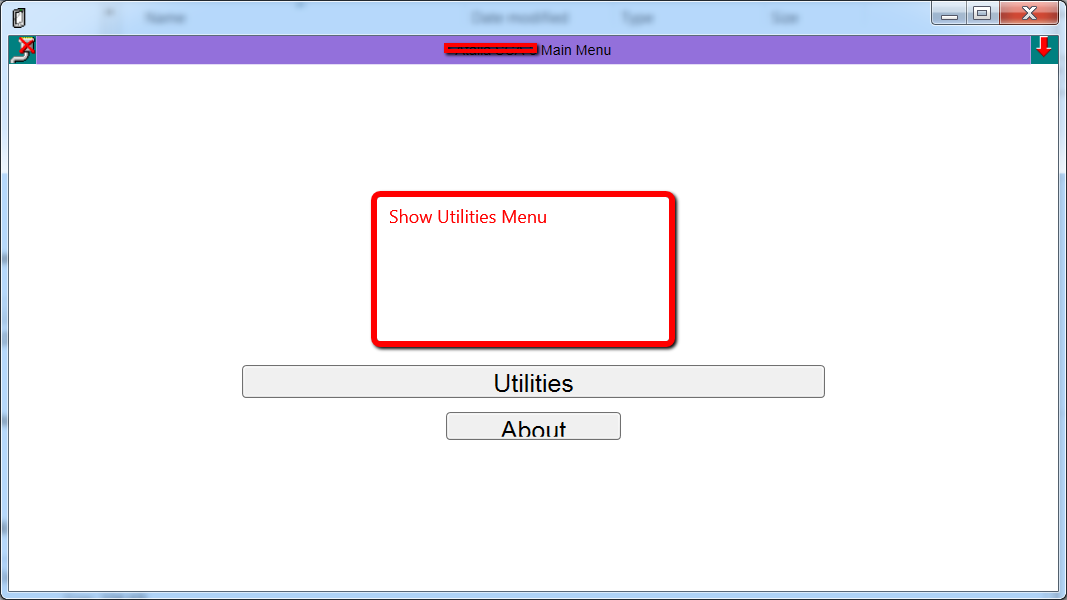The height and width of the screenshot is (600, 1067).
Task: Open the window system menu icon
Action: coord(19,18)
